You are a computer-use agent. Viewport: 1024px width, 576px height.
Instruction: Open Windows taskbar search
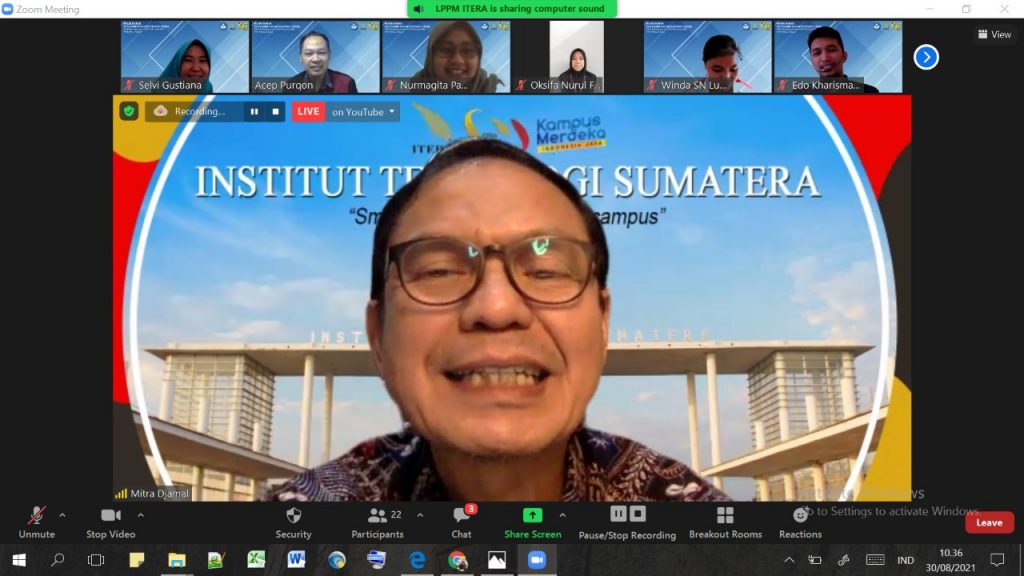[x=57, y=560]
